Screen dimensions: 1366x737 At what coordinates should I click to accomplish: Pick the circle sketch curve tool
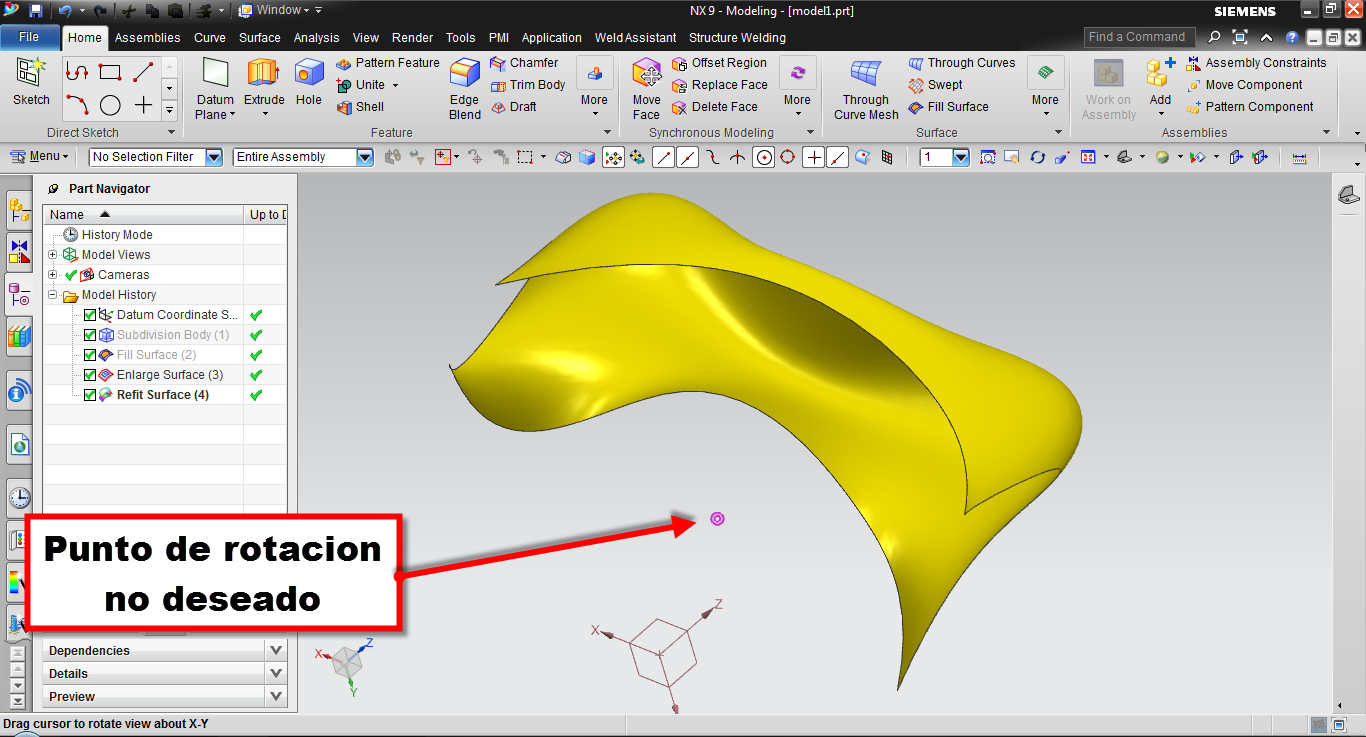[110, 105]
